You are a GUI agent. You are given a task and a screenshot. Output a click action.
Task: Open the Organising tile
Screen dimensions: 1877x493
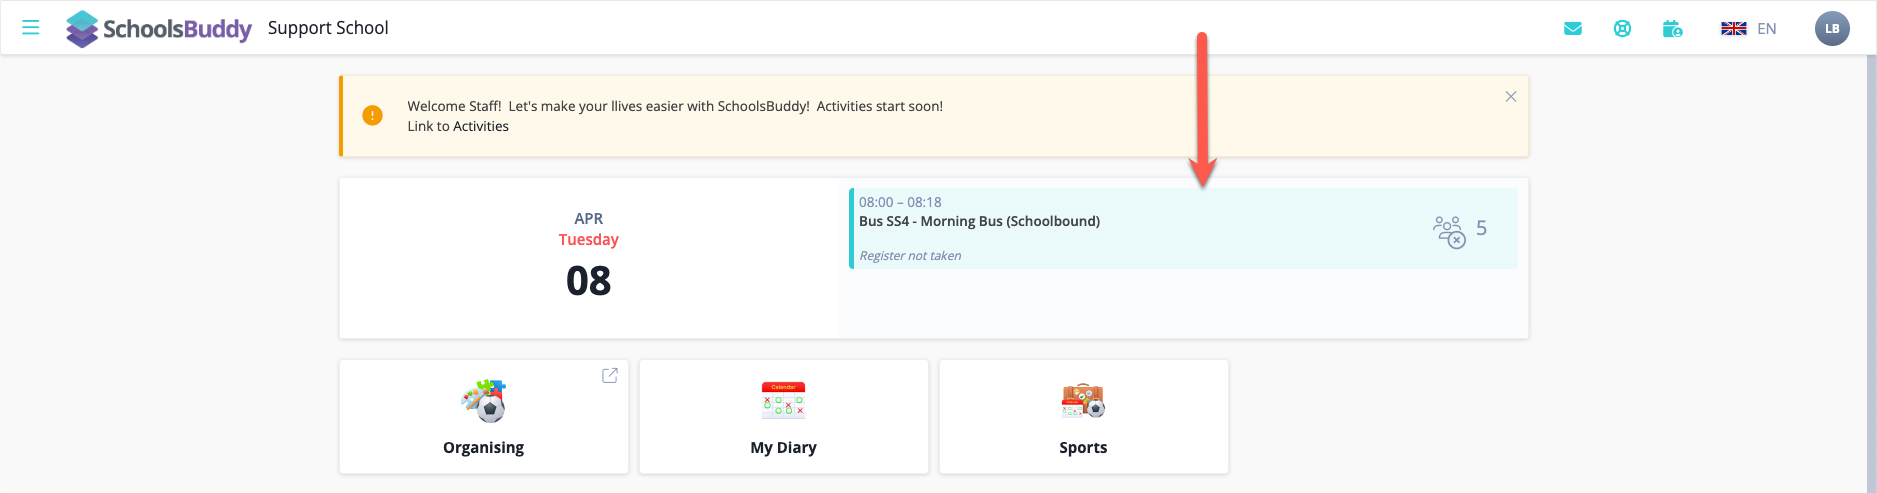(484, 417)
